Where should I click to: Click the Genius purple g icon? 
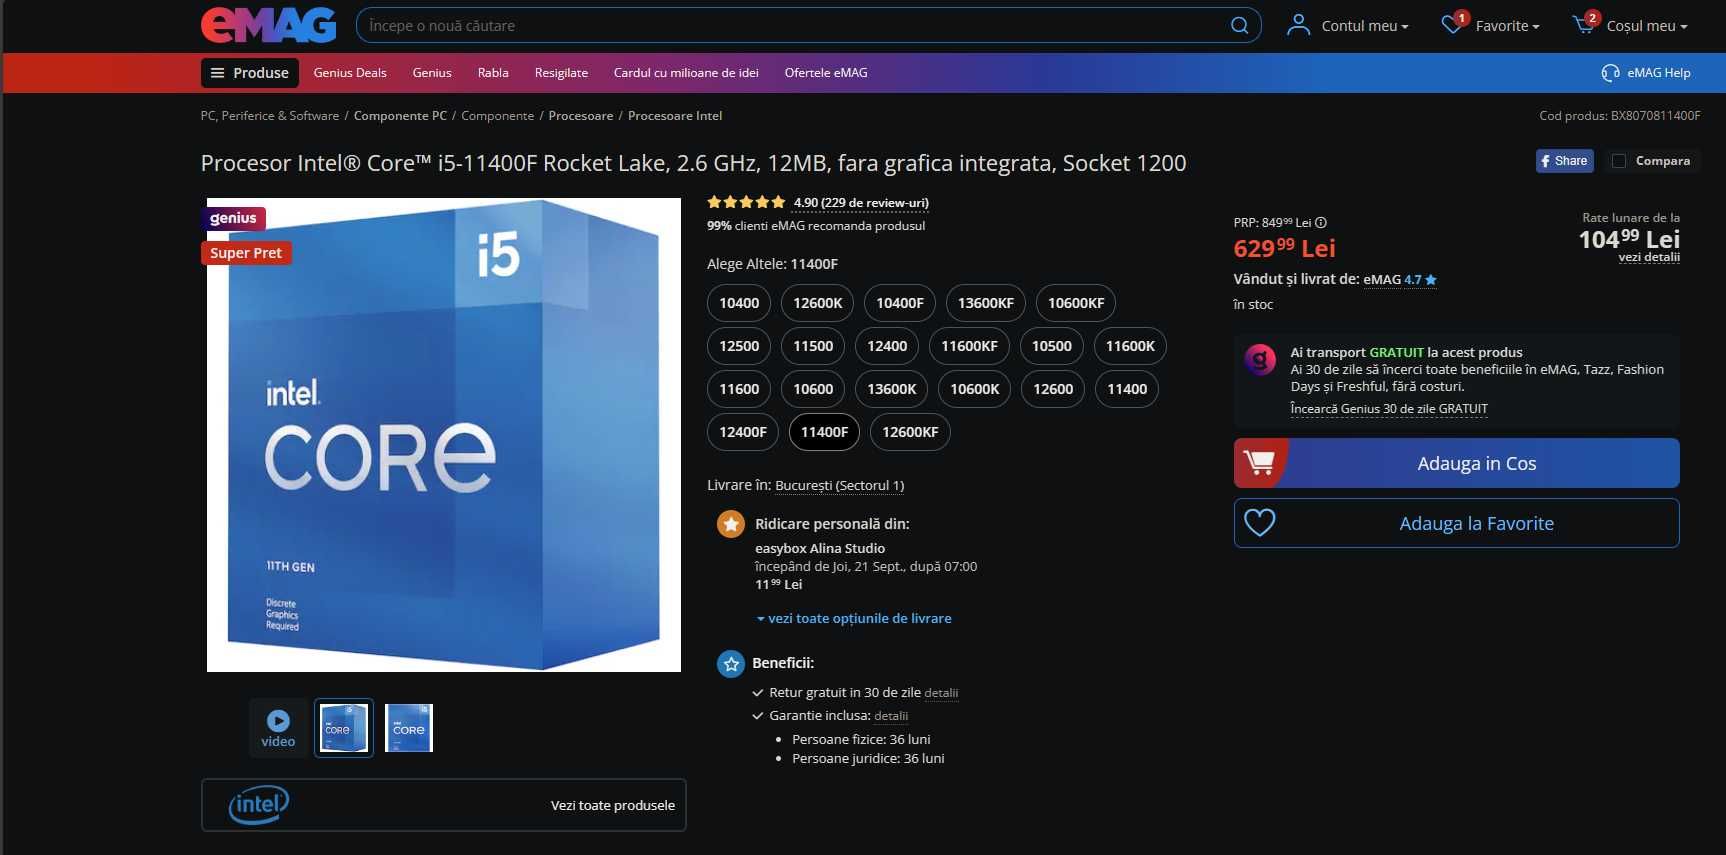(1260, 359)
